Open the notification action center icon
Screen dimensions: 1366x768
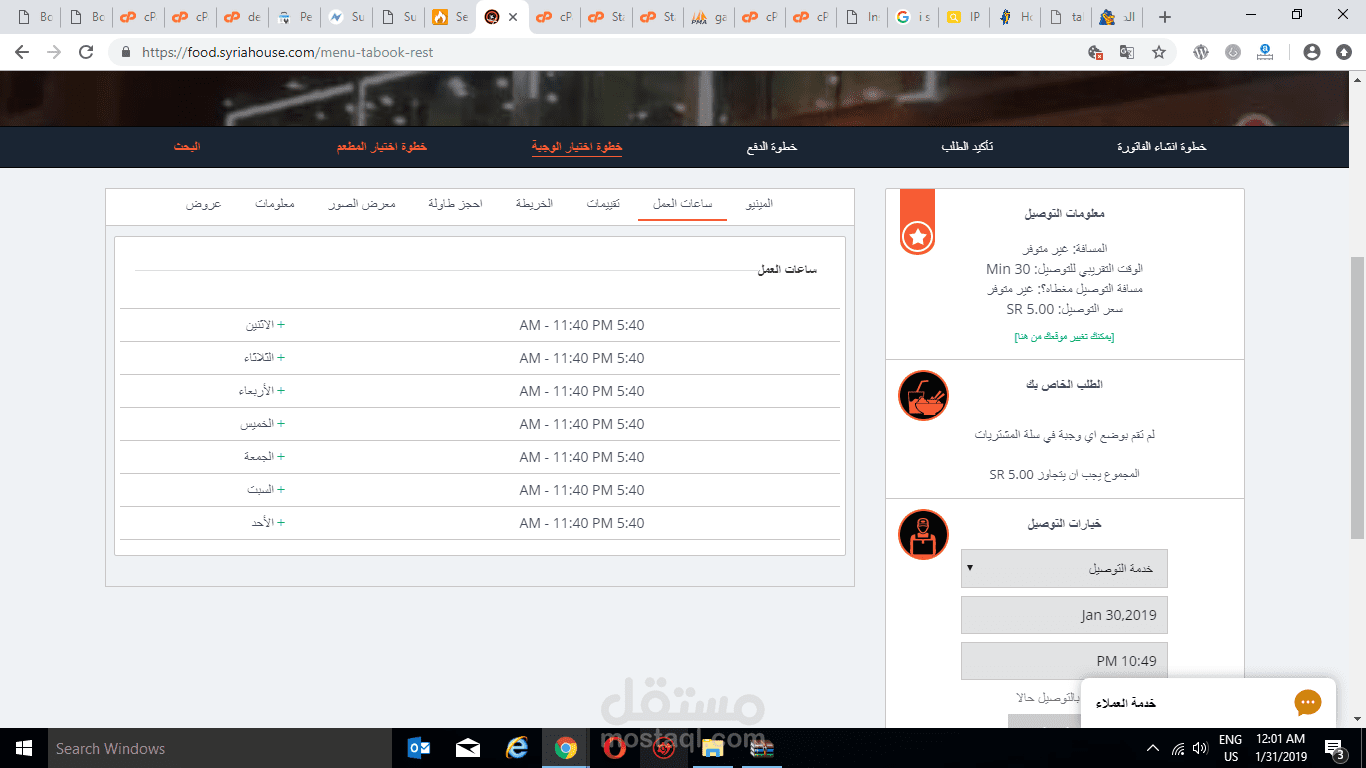tap(1335, 748)
